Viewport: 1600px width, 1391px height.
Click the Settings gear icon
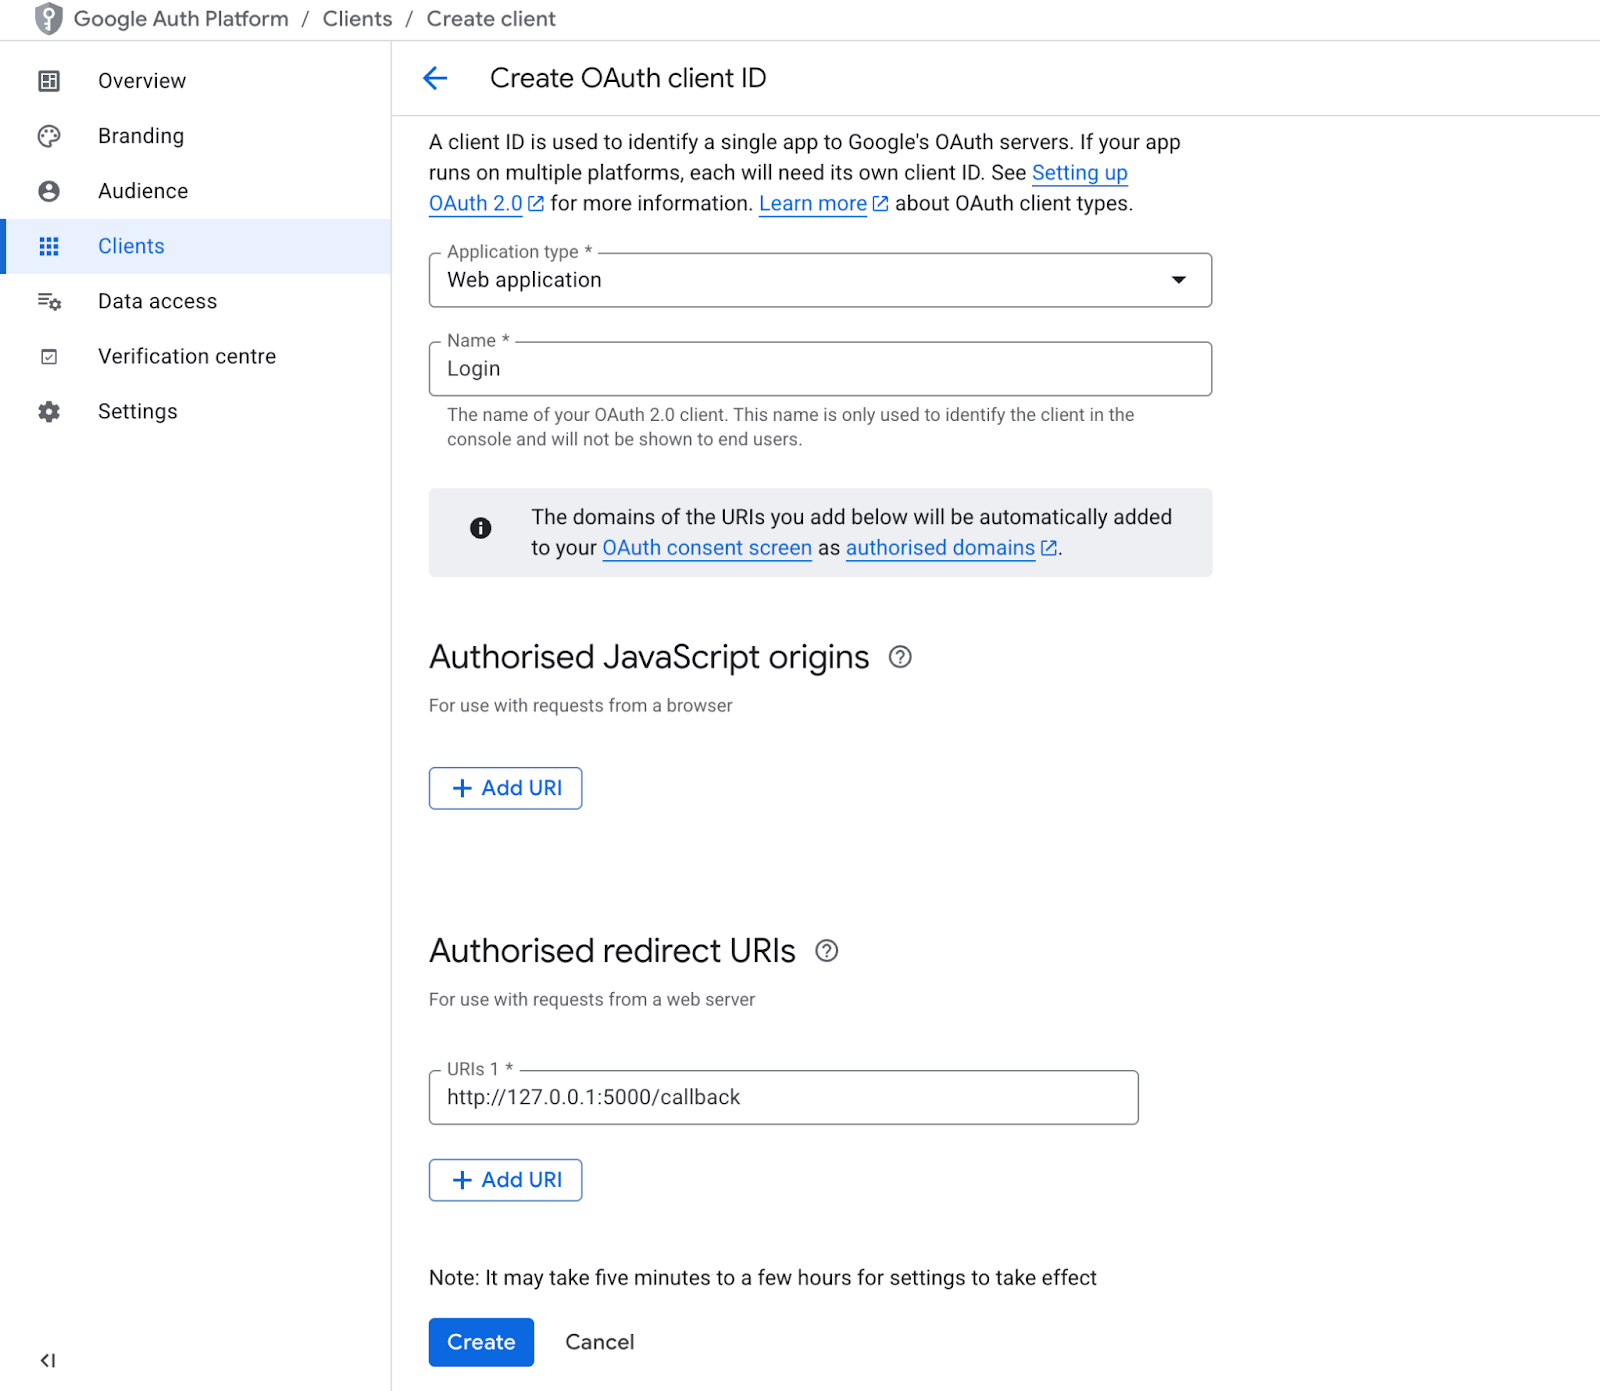[49, 411]
